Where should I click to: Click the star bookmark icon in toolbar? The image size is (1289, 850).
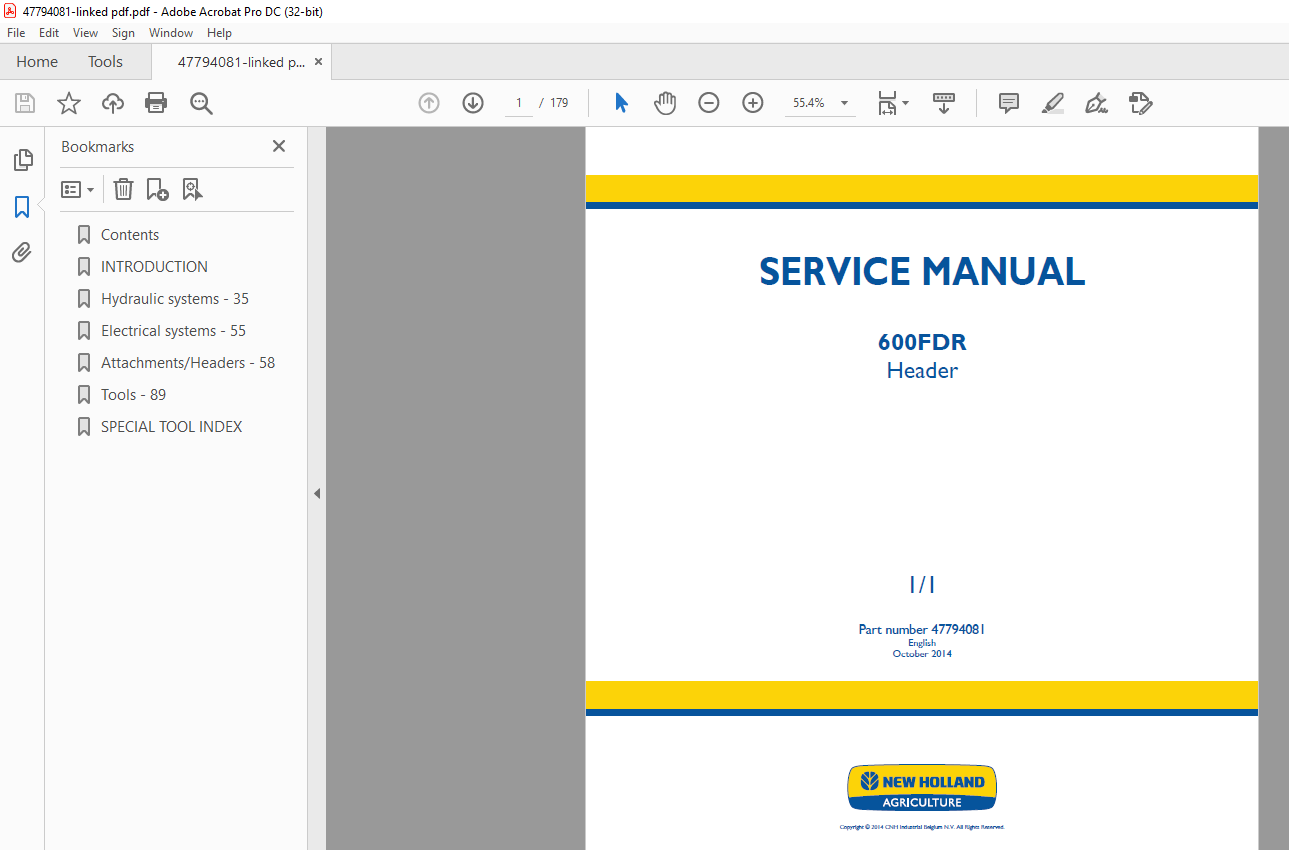point(68,103)
